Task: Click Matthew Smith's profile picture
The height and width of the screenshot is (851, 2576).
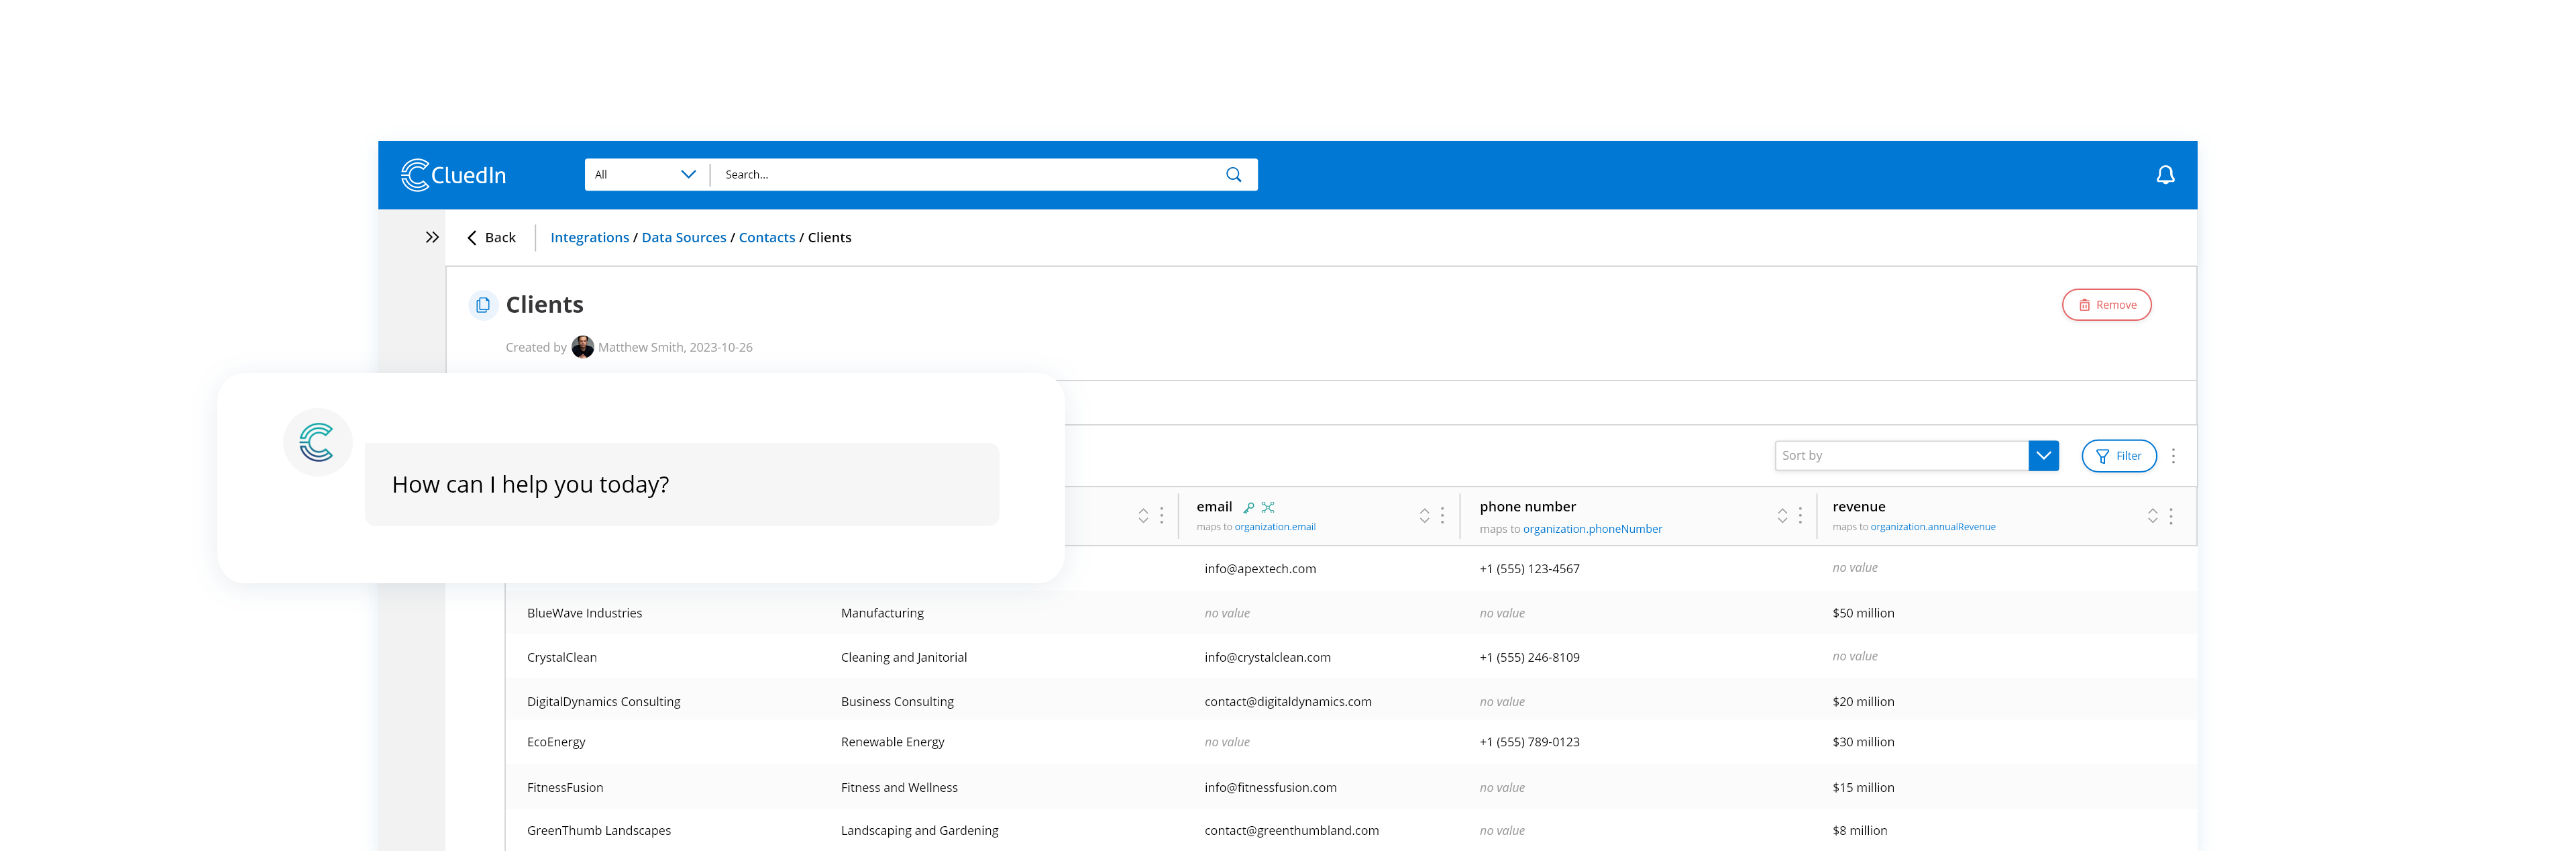Action: 583,347
